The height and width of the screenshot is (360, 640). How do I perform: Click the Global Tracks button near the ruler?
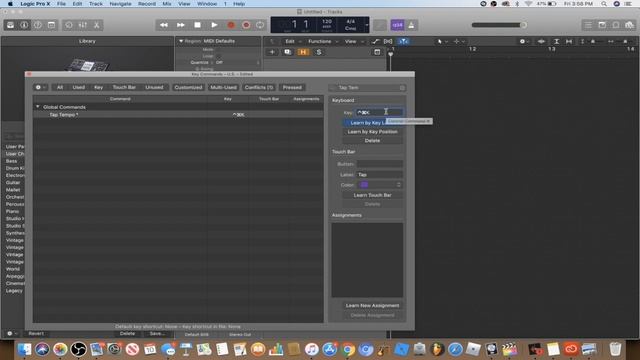pos(377,52)
